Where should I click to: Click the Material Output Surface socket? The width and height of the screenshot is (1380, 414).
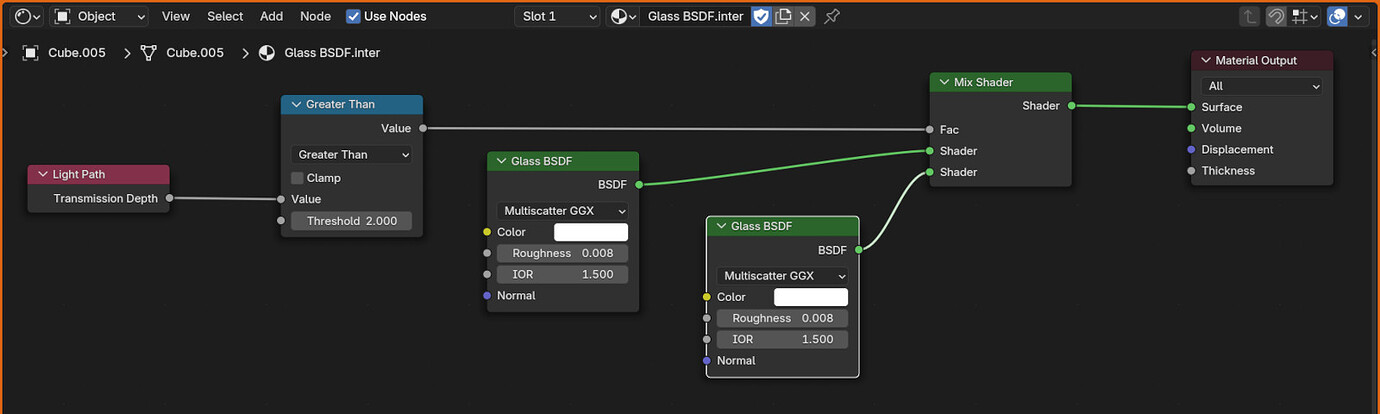(x=1191, y=107)
